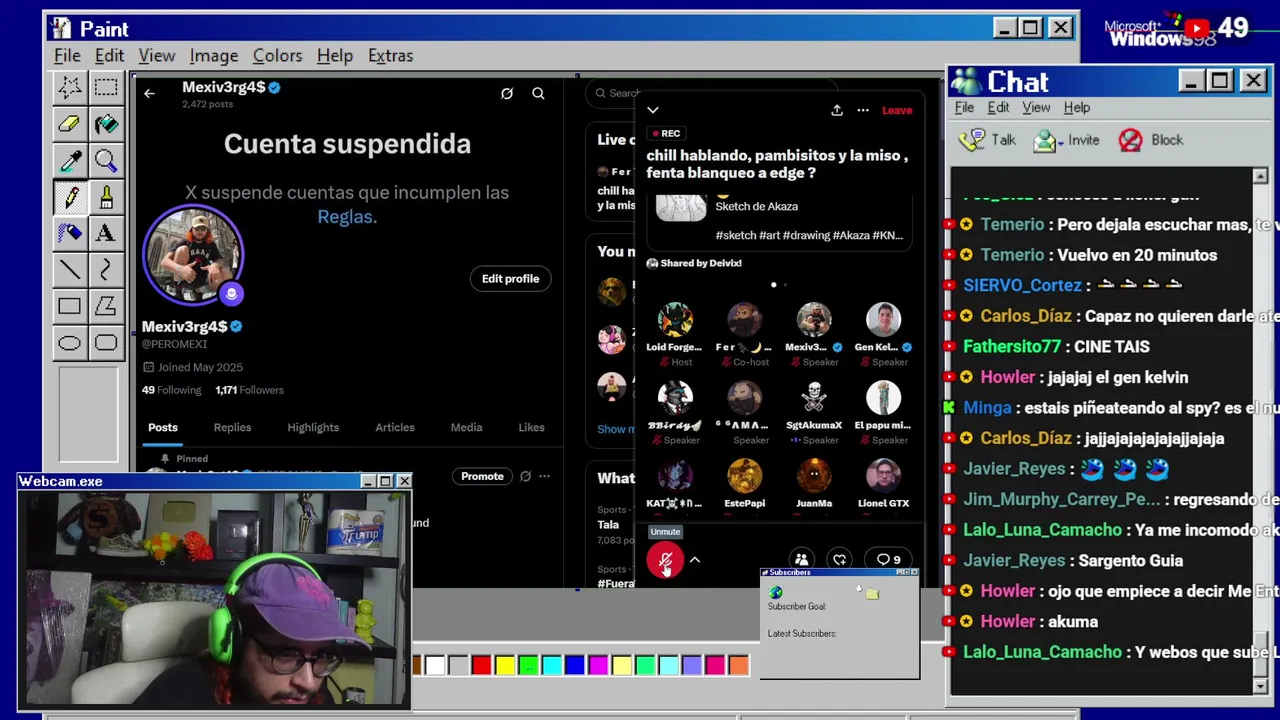
Task: Follow the Reglas link
Action: tap(346, 216)
